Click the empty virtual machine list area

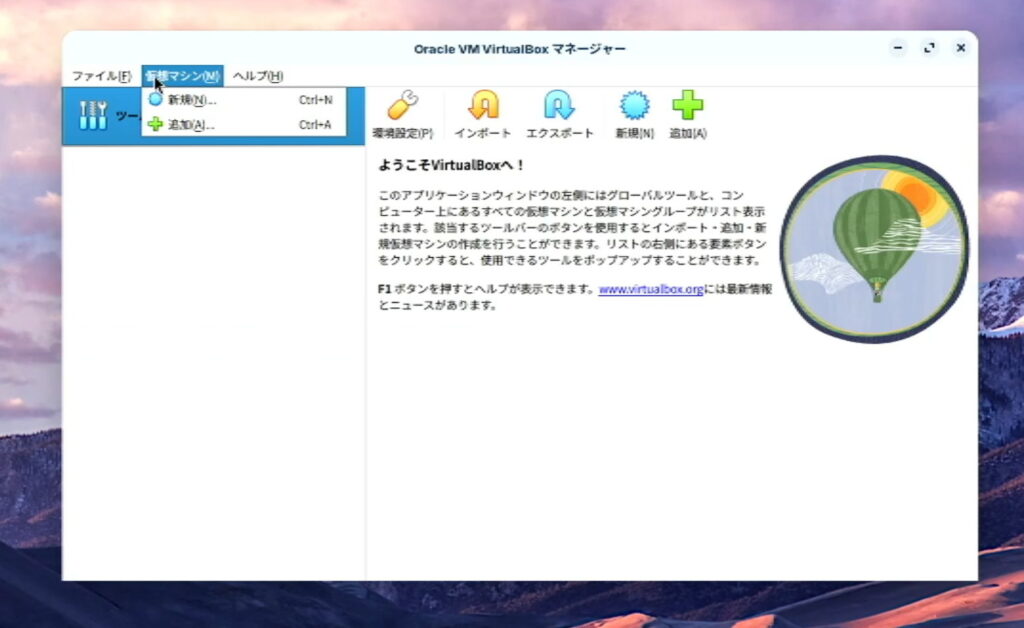click(x=213, y=360)
